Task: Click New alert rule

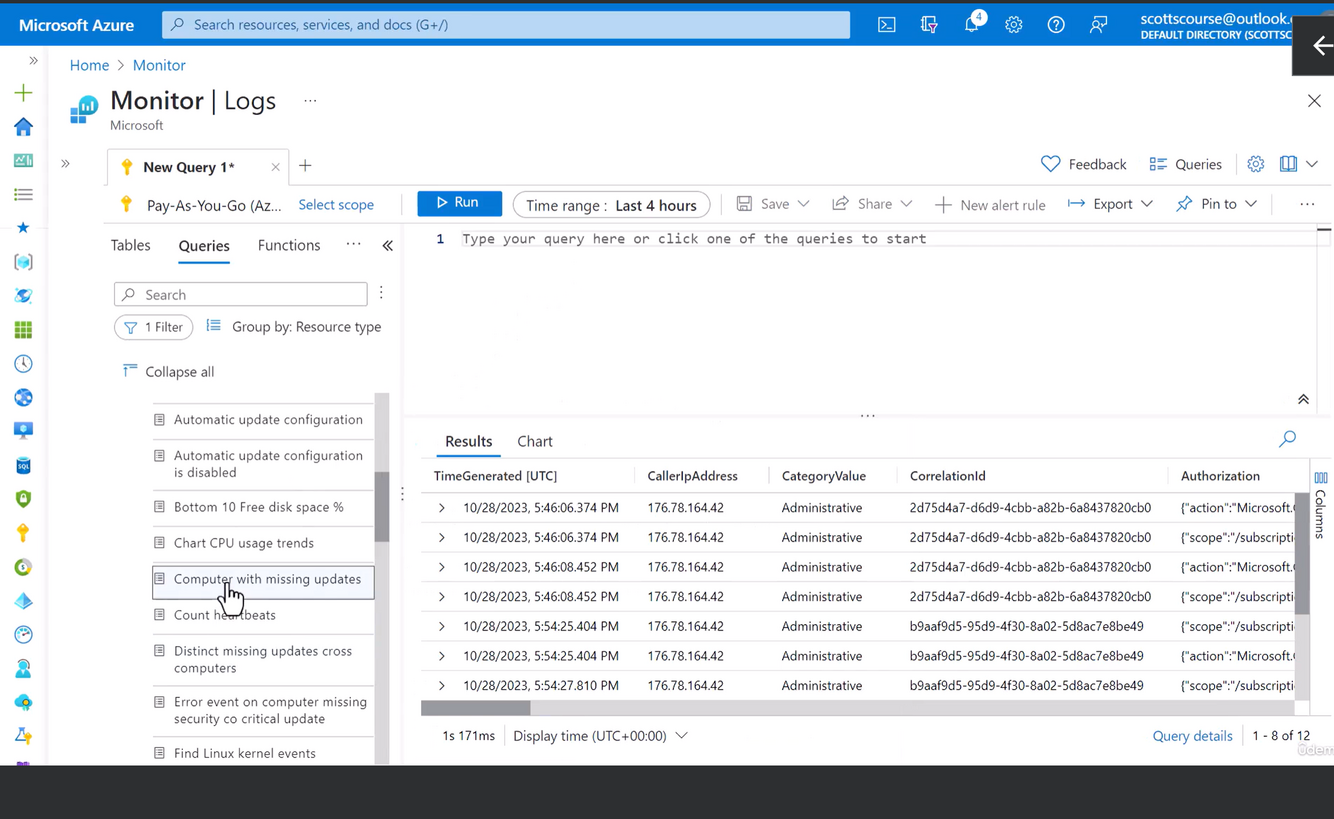Action: coord(990,204)
